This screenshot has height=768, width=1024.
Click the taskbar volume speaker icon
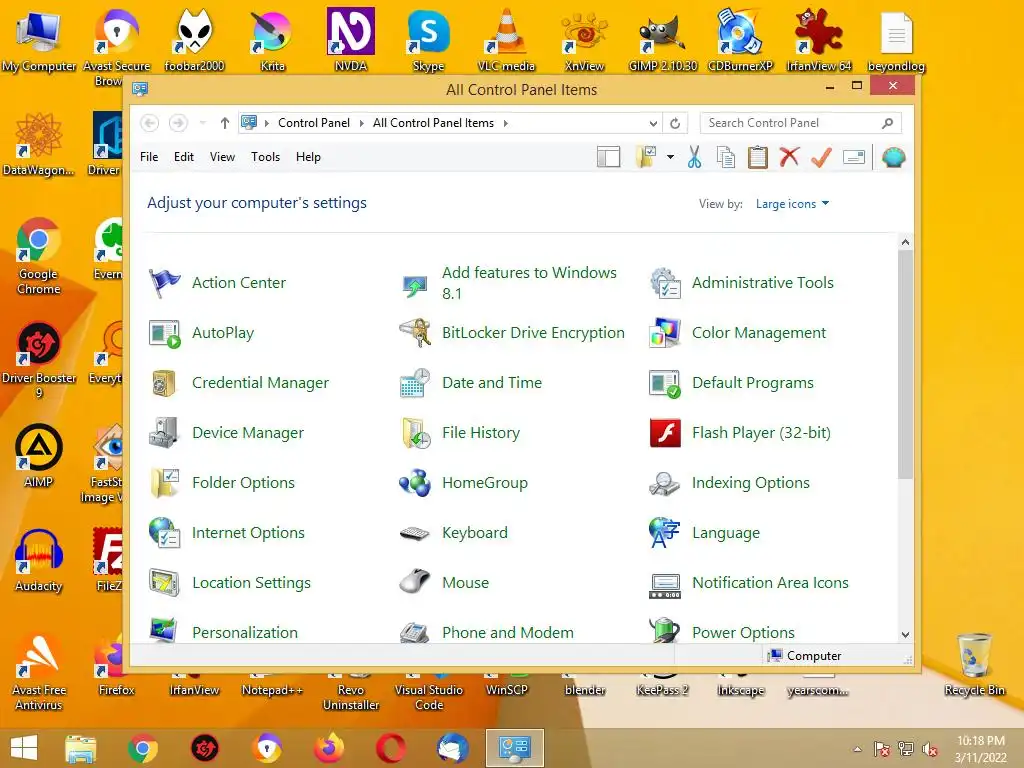coord(930,749)
